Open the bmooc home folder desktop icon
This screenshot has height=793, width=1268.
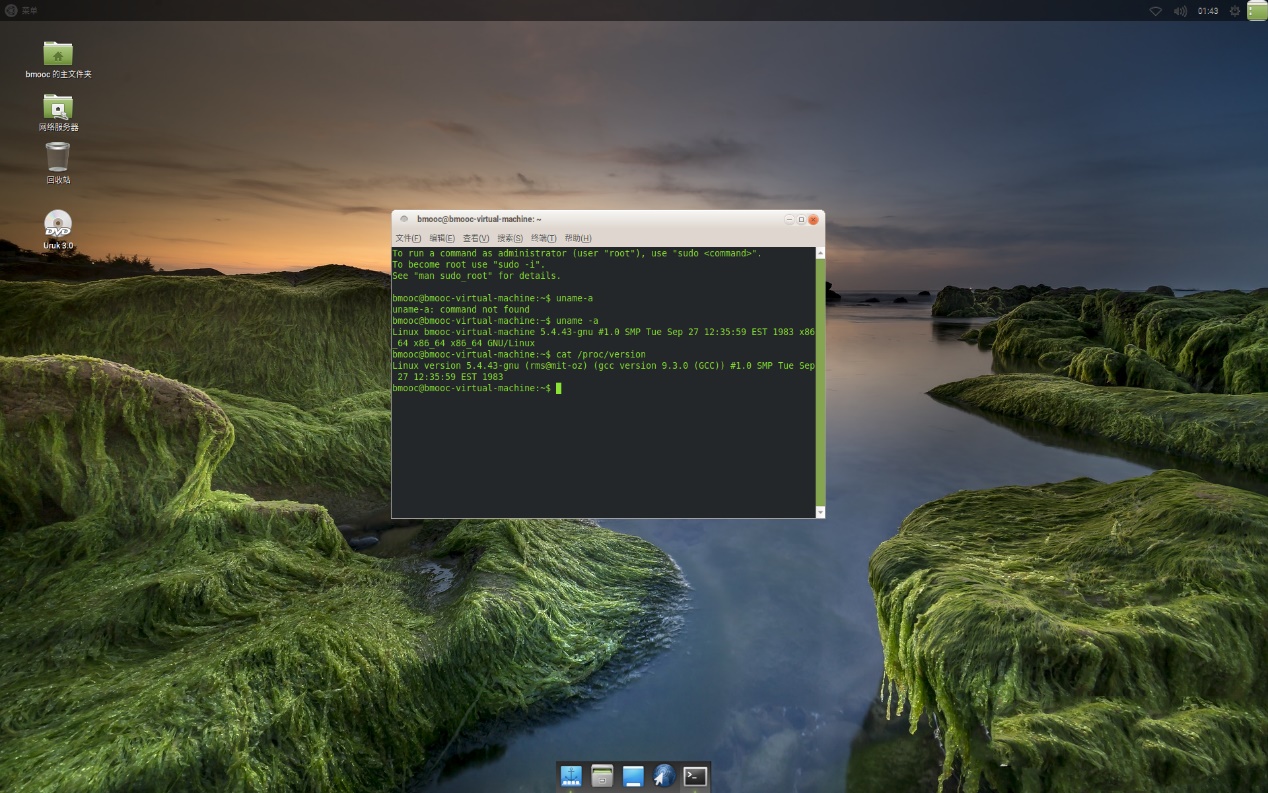click(58, 54)
